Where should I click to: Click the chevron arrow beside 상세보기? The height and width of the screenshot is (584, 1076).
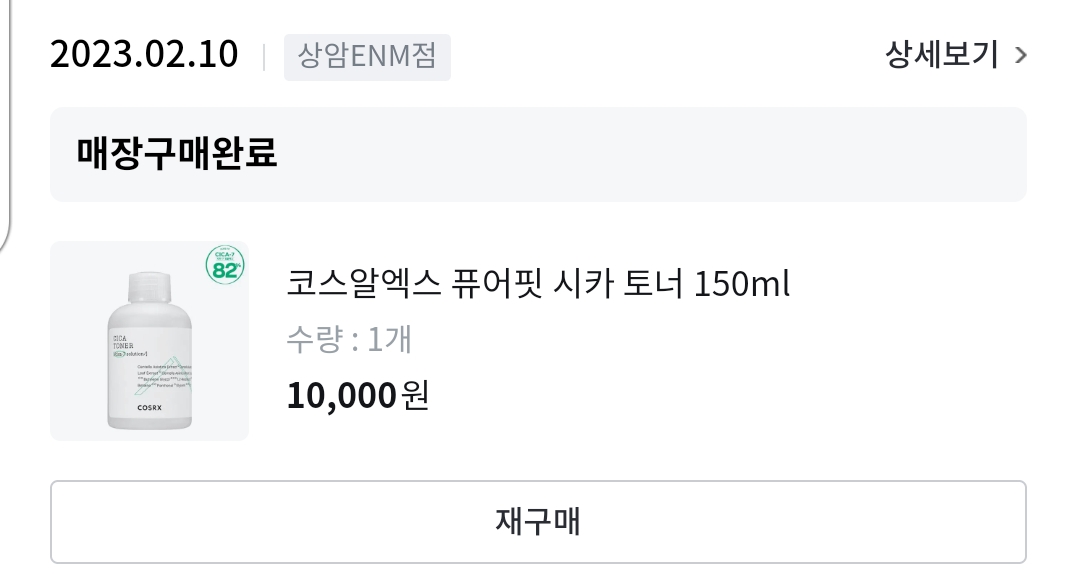tap(1020, 56)
